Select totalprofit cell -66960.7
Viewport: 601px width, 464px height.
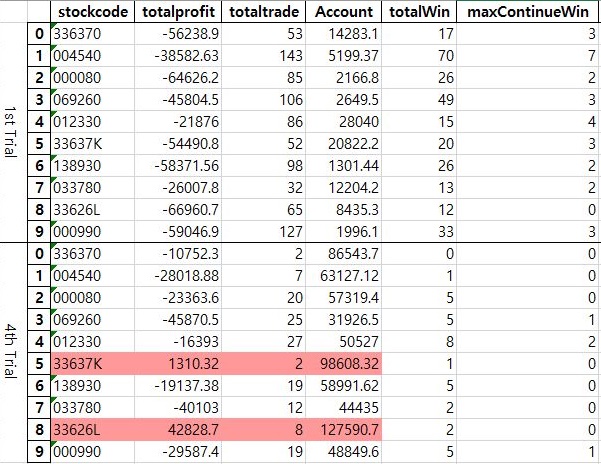pyautogui.click(x=178, y=210)
